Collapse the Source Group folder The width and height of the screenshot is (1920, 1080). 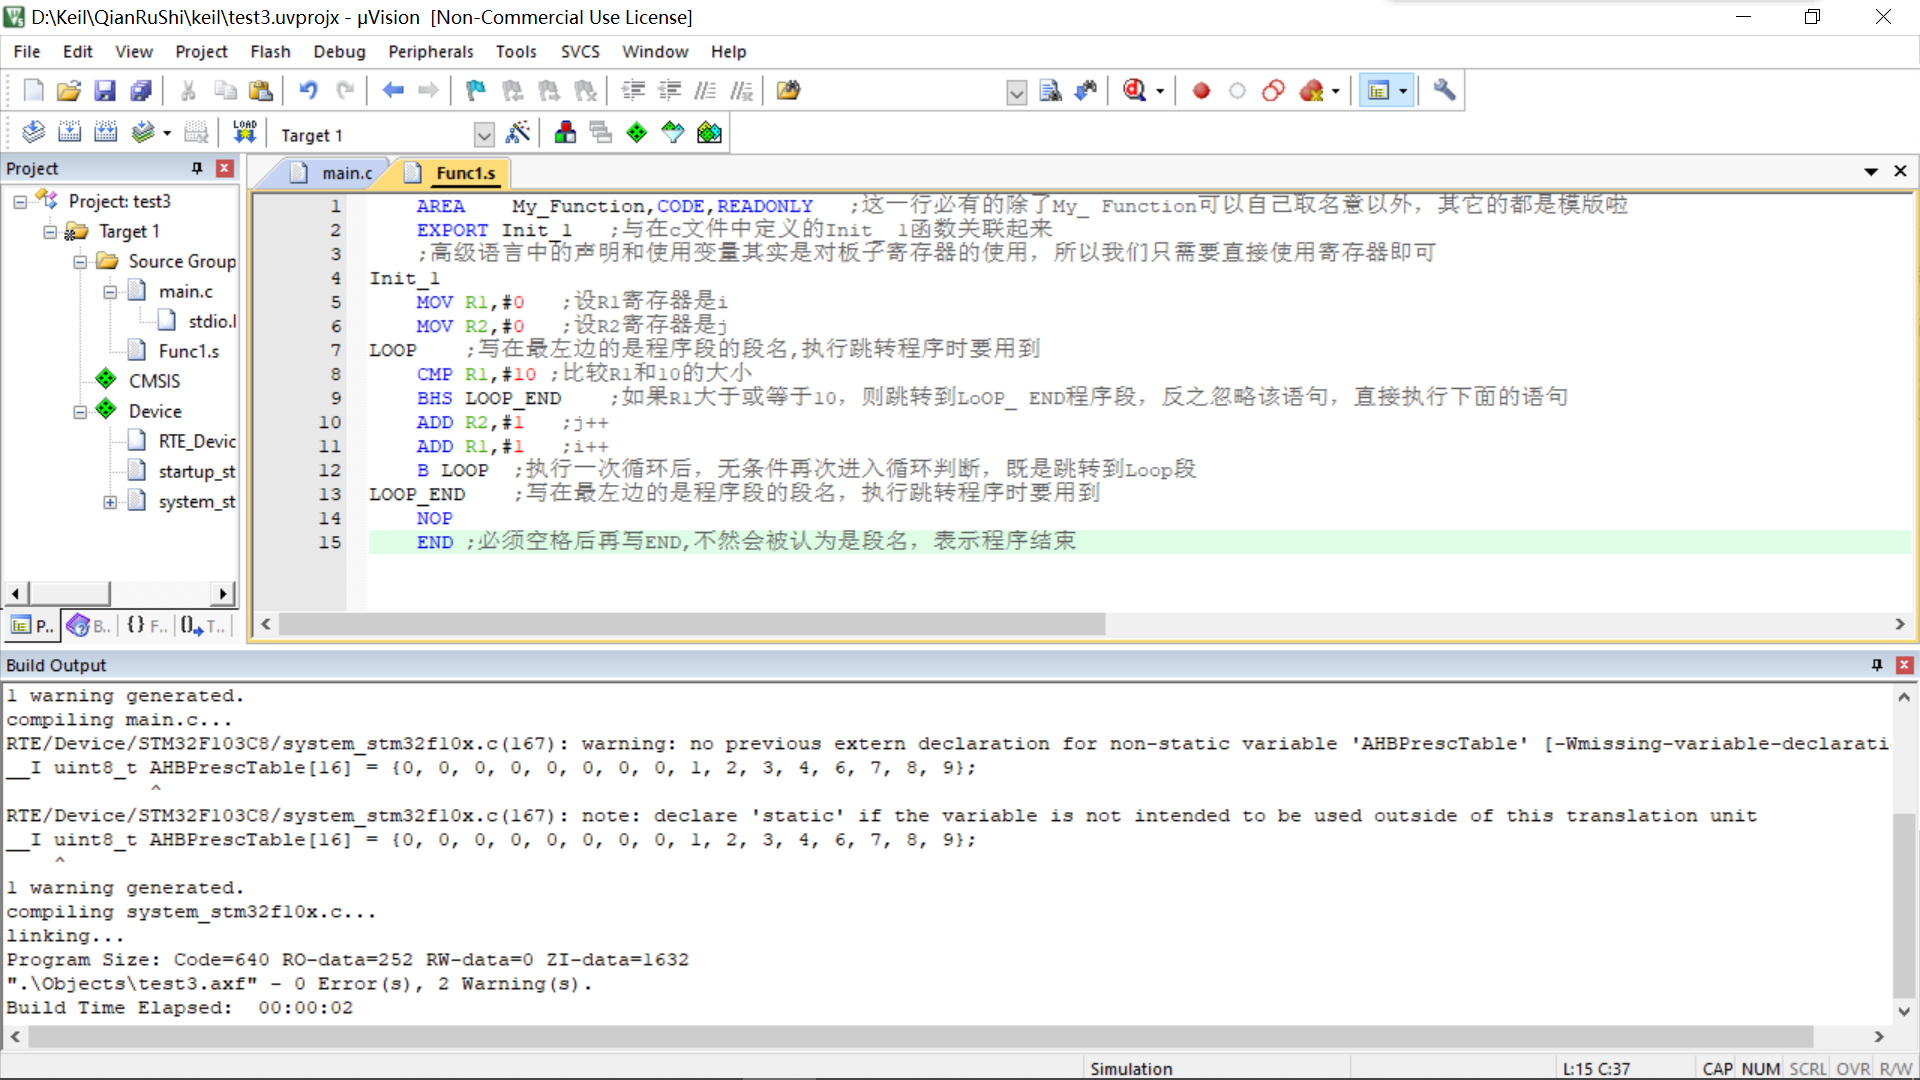coord(80,262)
